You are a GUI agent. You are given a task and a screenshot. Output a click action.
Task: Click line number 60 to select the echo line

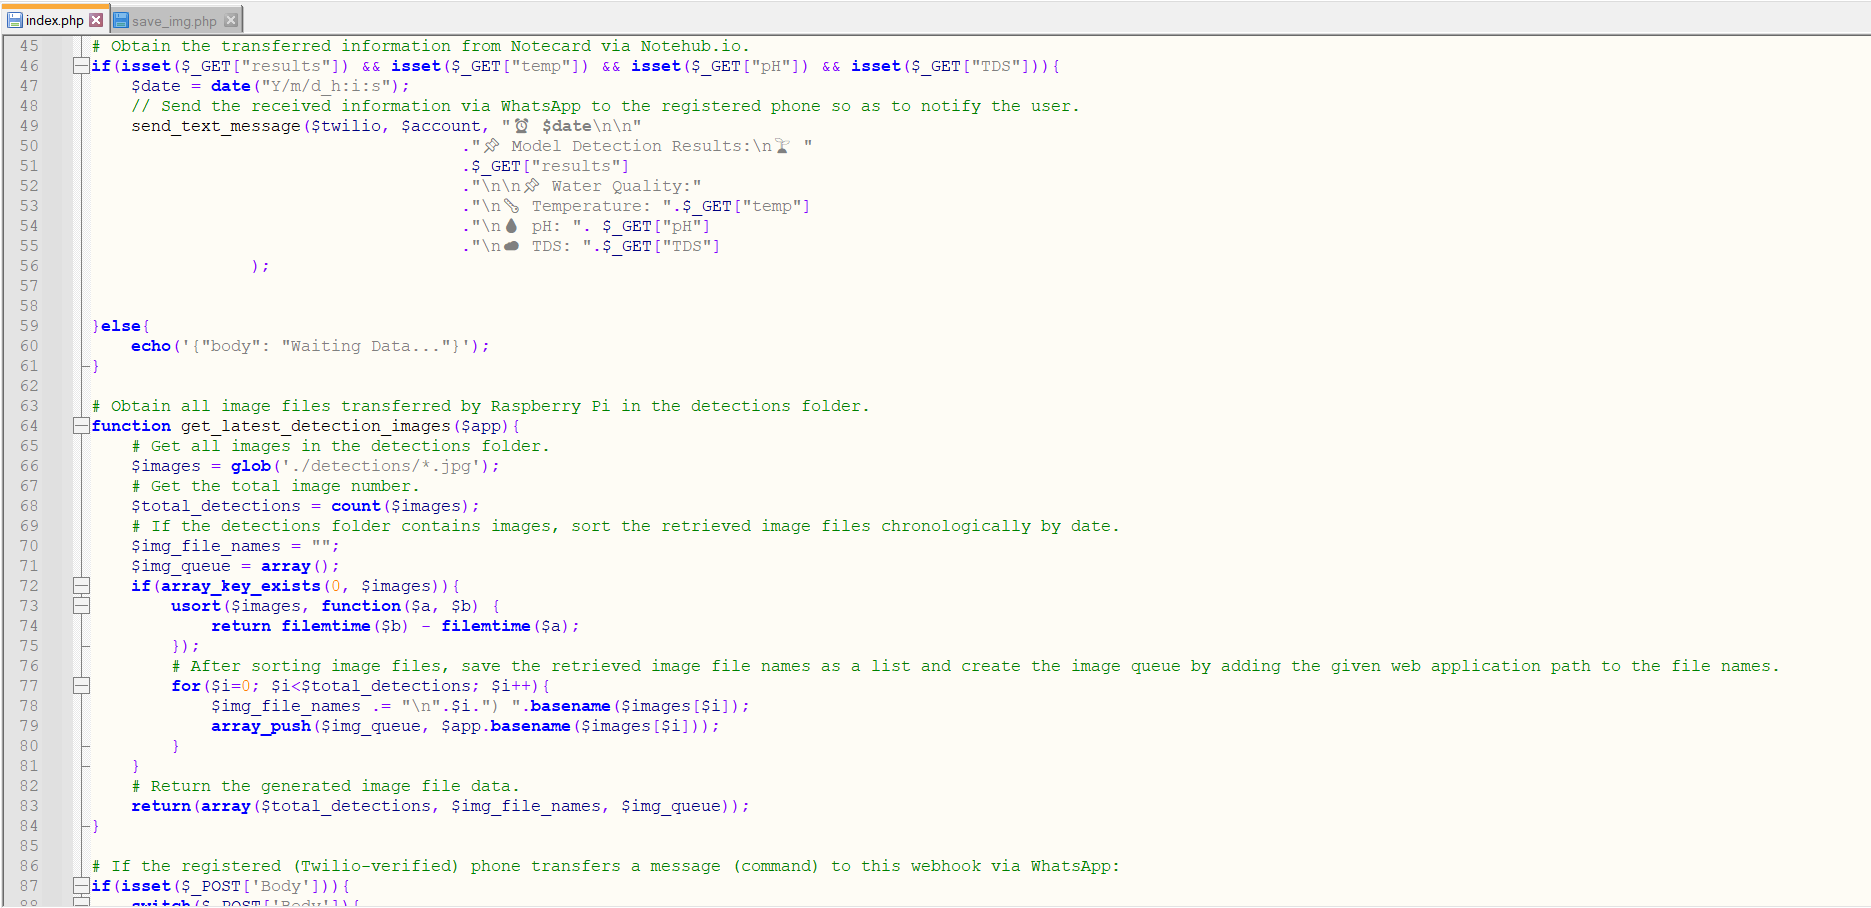click(x=29, y=345)
